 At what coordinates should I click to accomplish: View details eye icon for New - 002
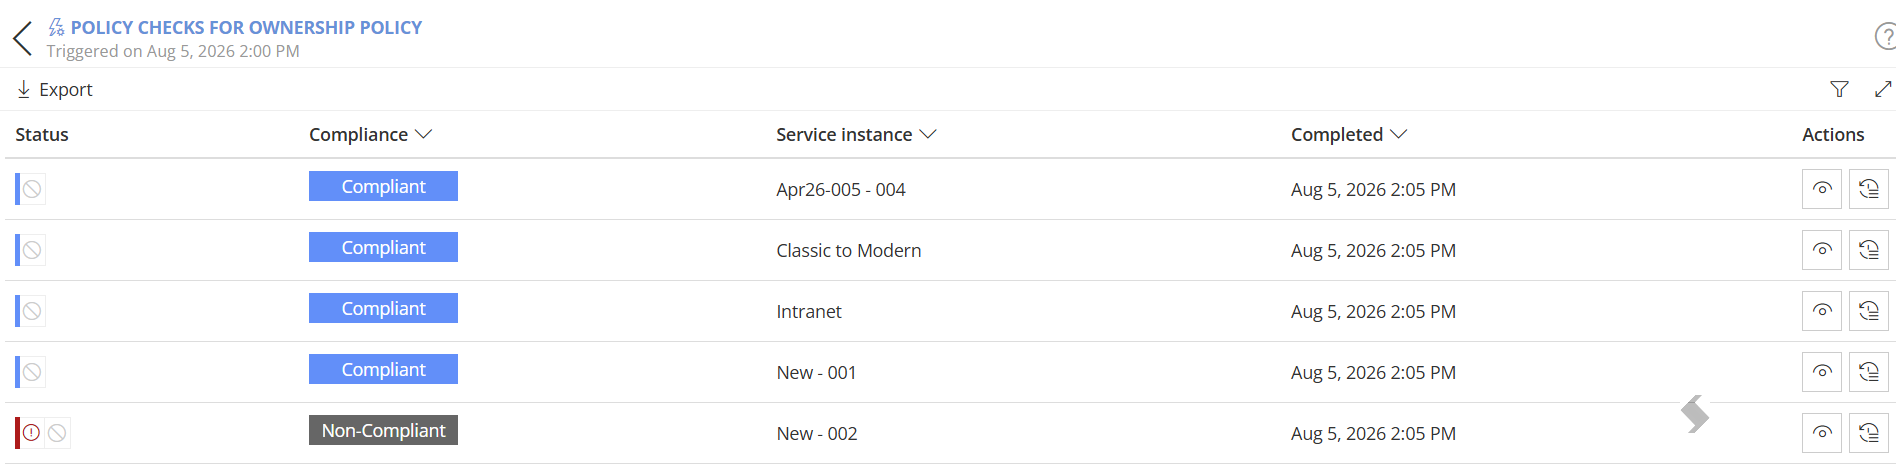click(1822, 433)
